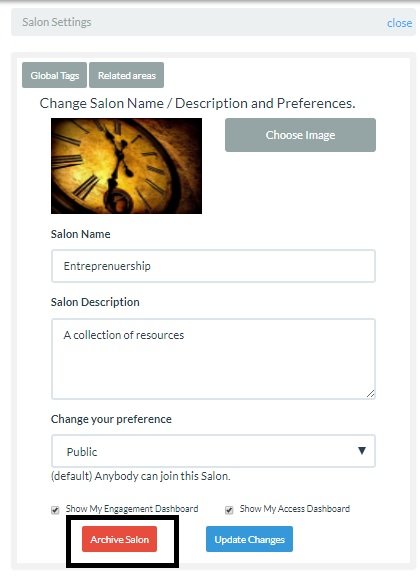Click the dropdown arrow beside Public
This screenshot has width=420, height=581.
(x=362, y=451)
